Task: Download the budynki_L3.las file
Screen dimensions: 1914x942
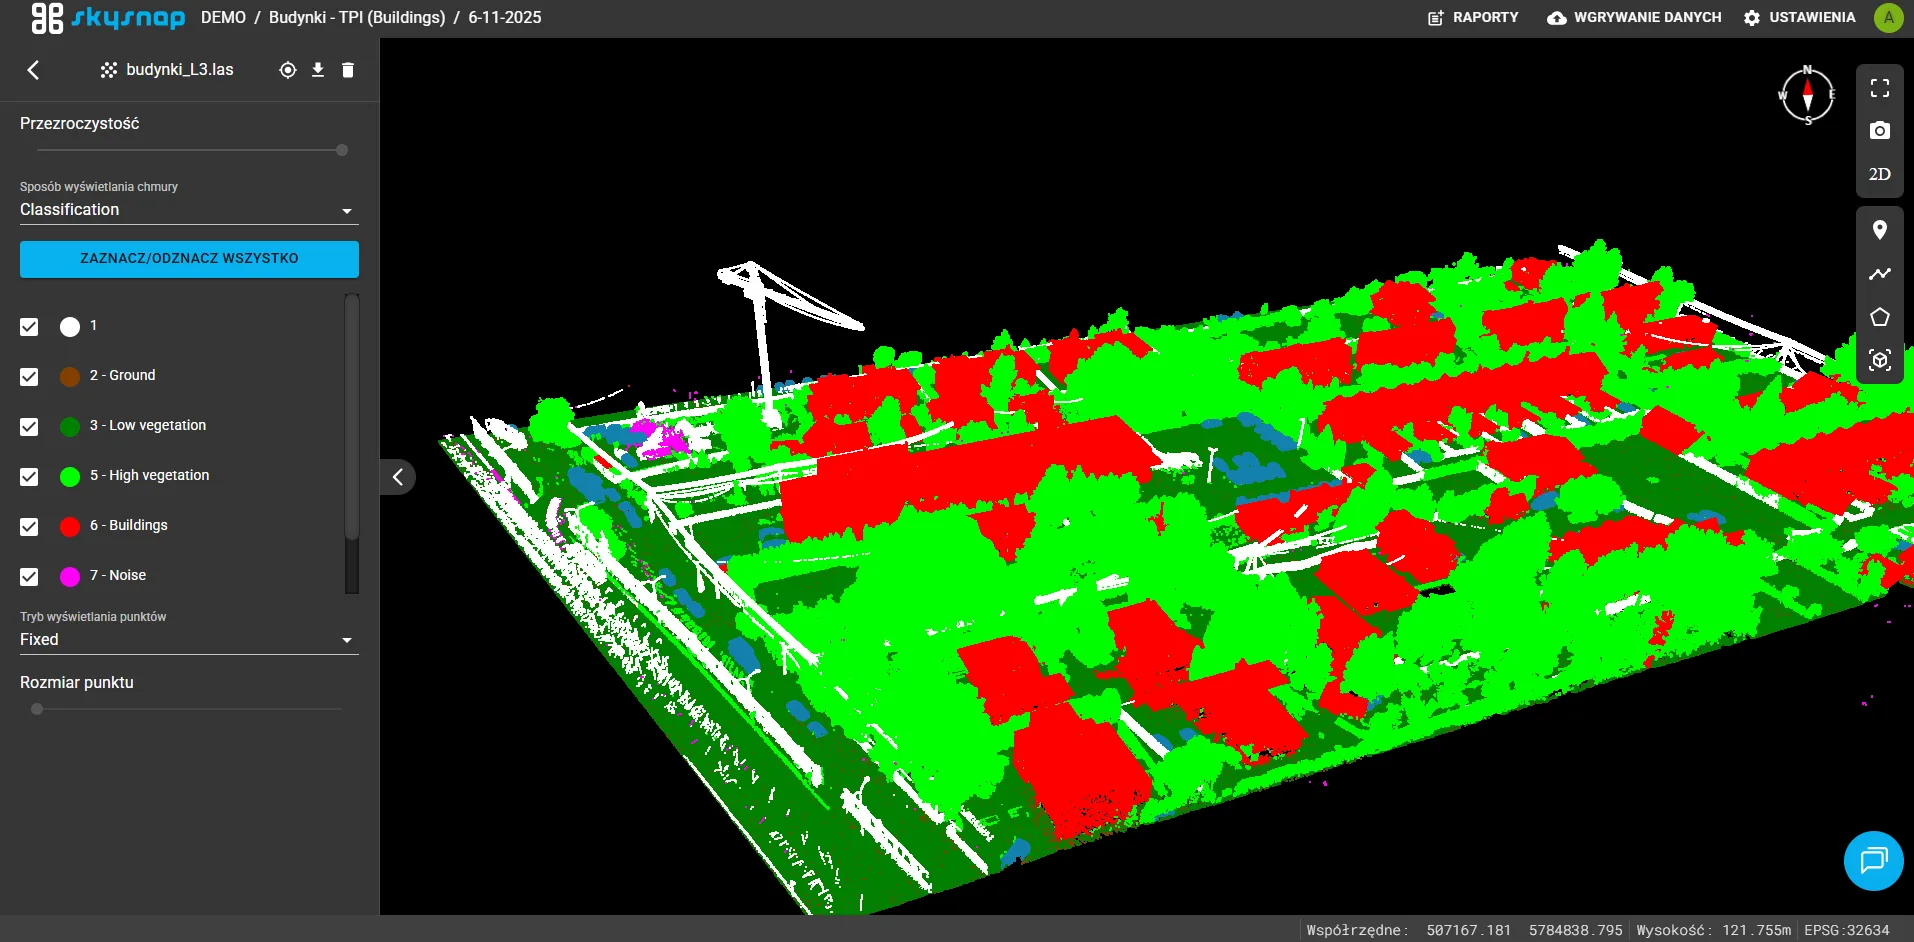Action: (318, 70)
